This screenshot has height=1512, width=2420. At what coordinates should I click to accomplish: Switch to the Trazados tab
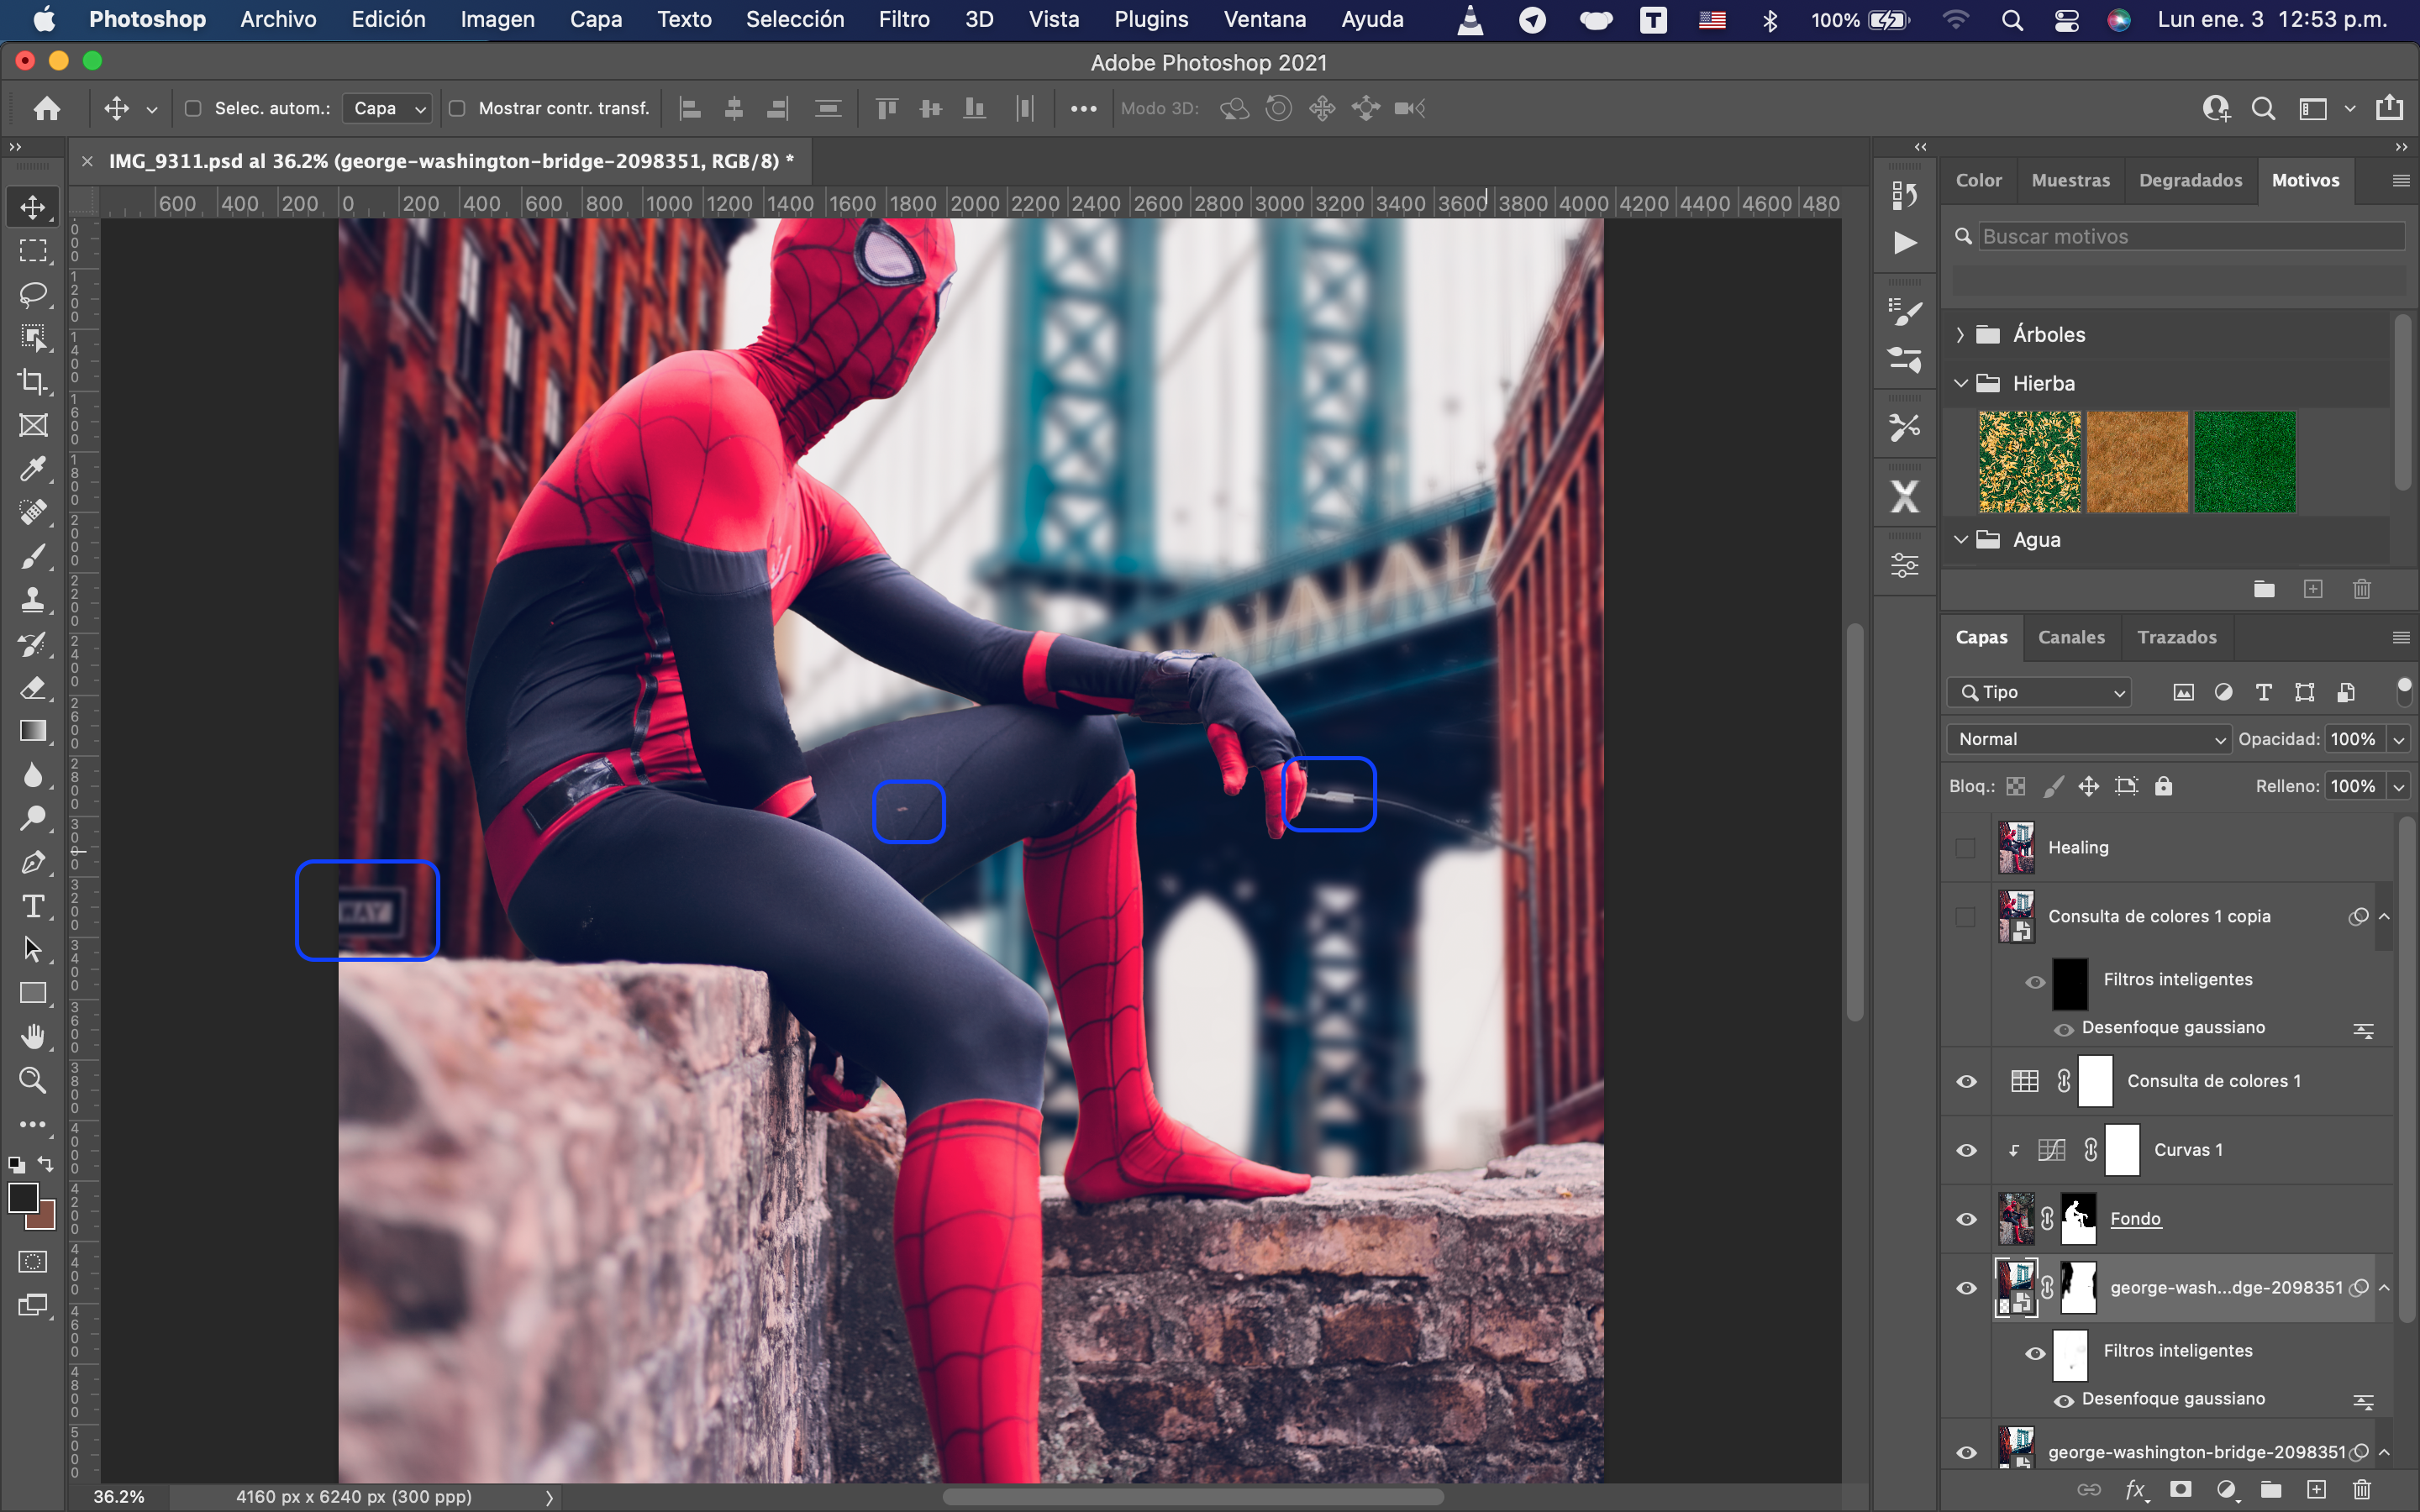[x=2177, y=637]
